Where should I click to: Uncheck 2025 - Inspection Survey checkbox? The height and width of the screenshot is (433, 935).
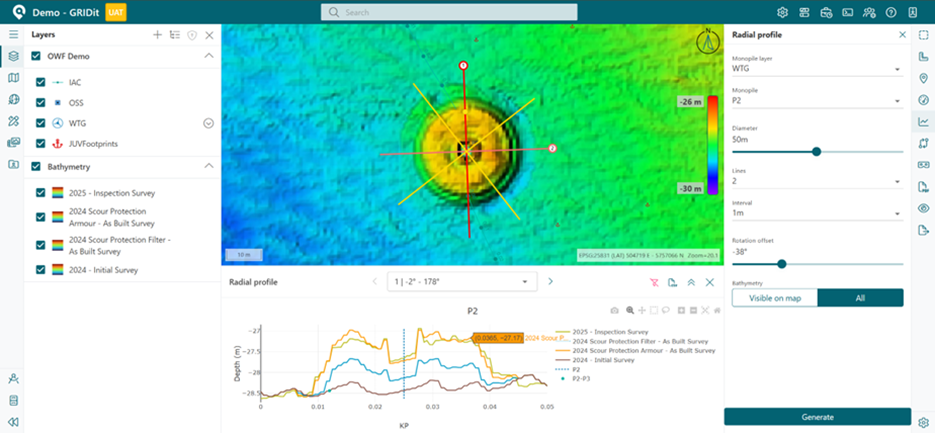coord(41,193)
